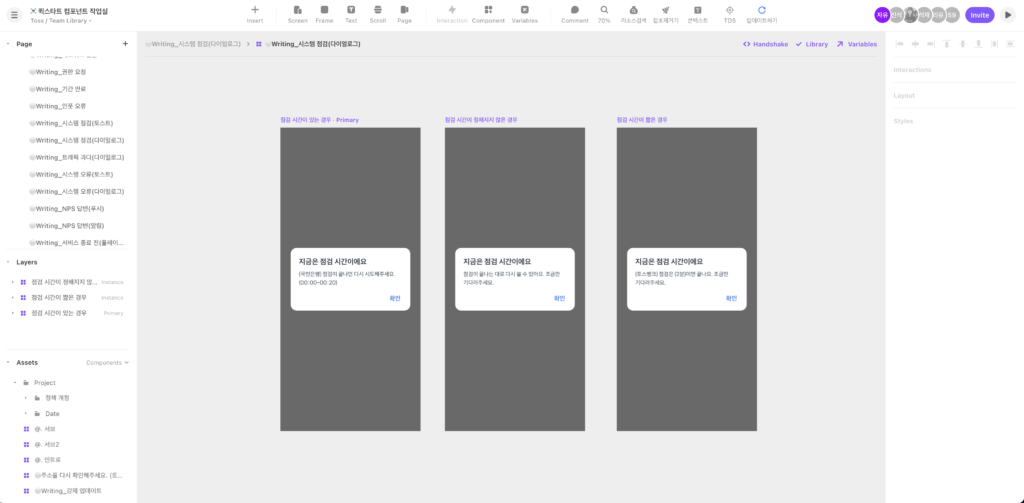Select the Scroll tool
The height and width of the screenshot is (503, 1024).
tap(377, 14)
